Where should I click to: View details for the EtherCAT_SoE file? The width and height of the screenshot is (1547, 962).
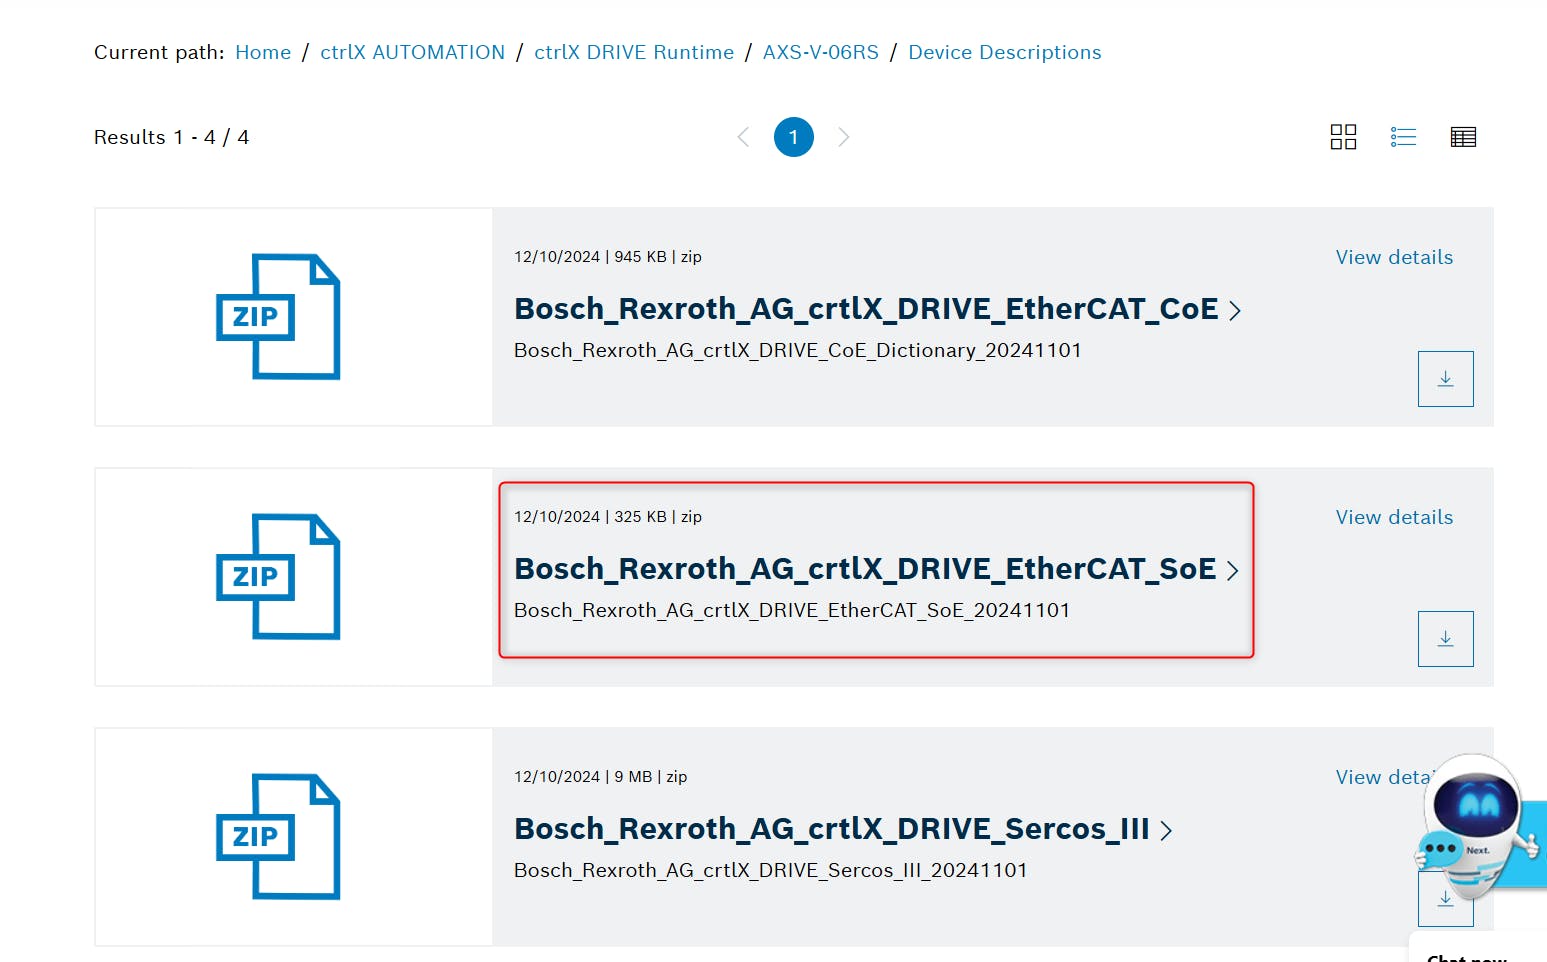tap(1394, 517)
